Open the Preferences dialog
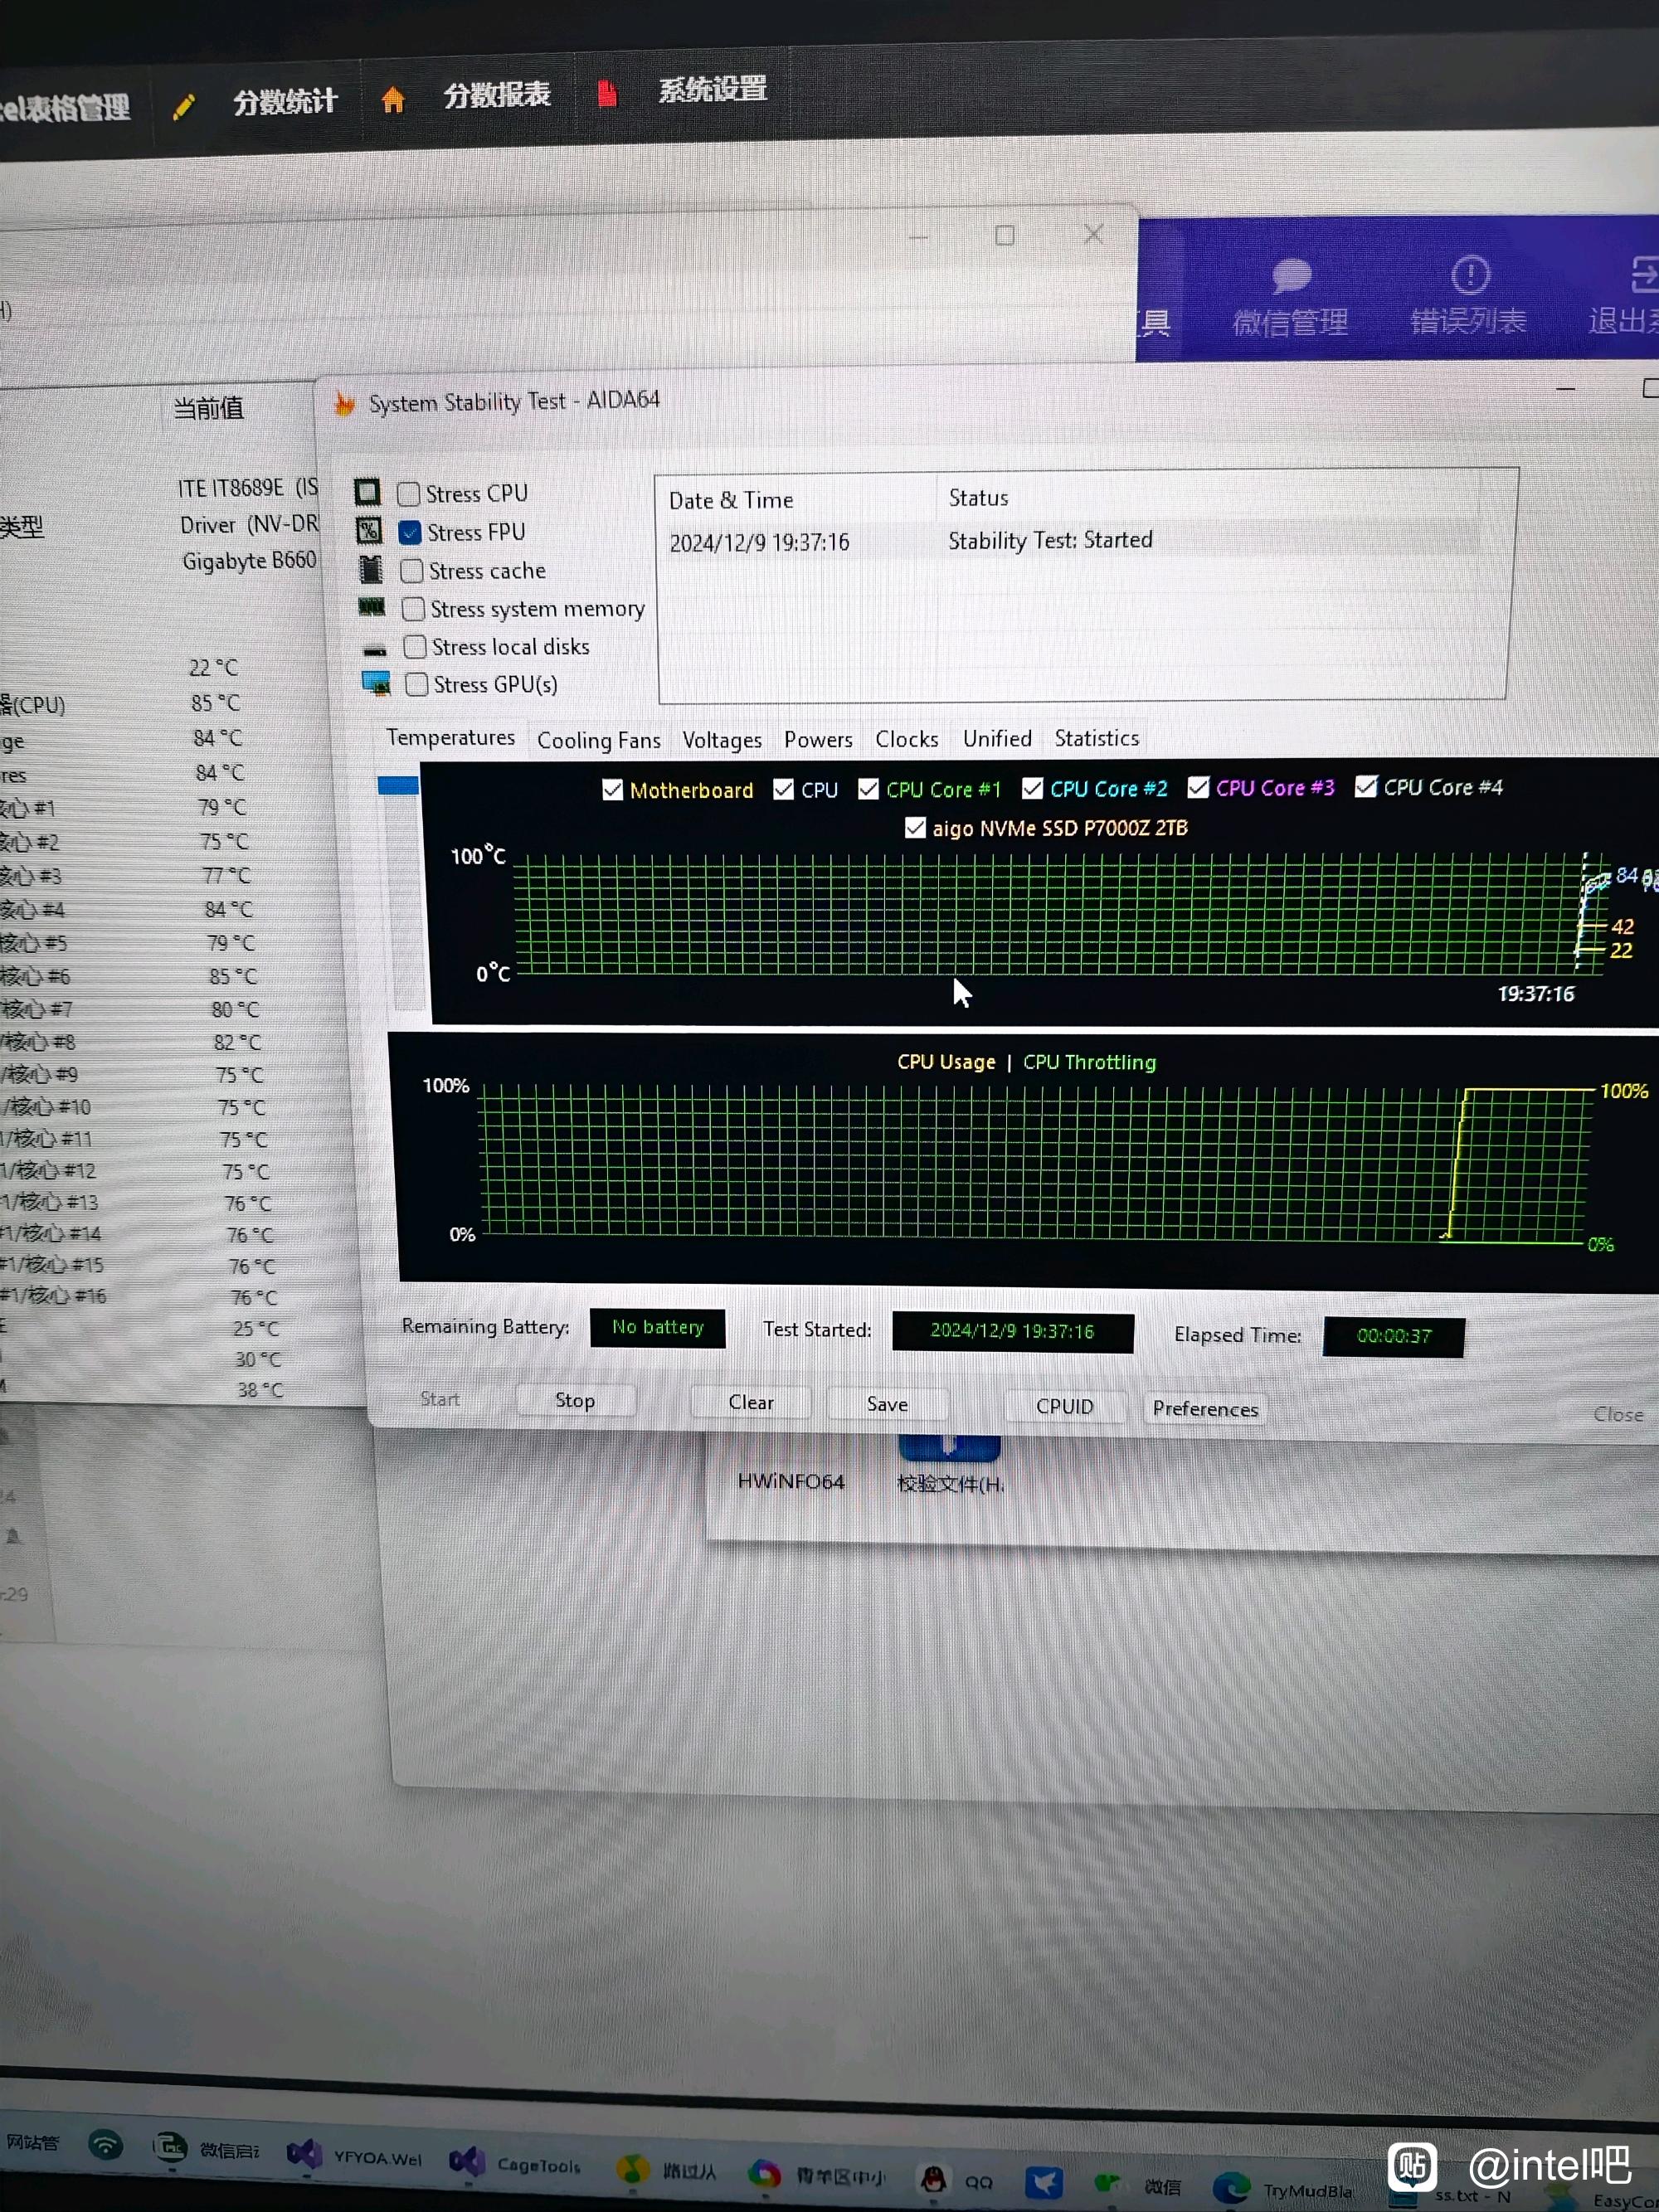This screenshot has height=2212, width=1659. [1205, 1409]
